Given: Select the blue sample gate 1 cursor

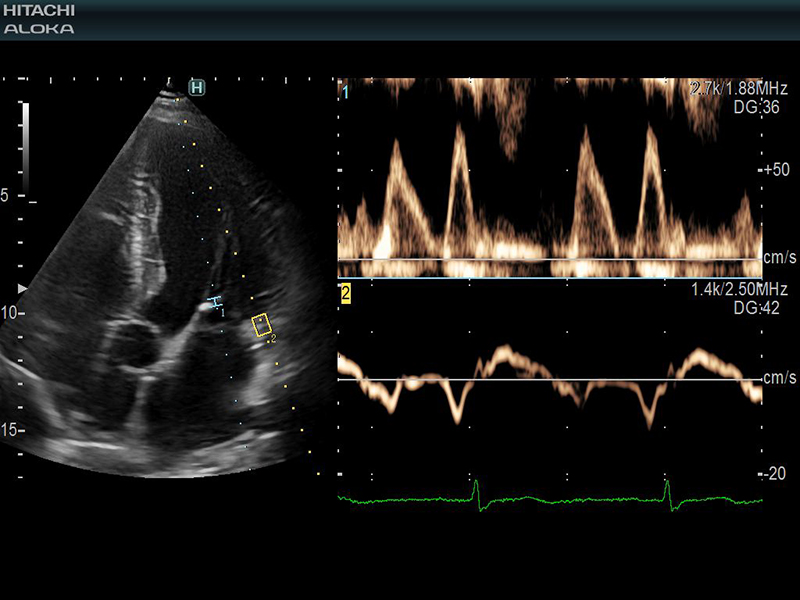Looking at the screenshot, I should pyautogui.click(x=214, y=302).
